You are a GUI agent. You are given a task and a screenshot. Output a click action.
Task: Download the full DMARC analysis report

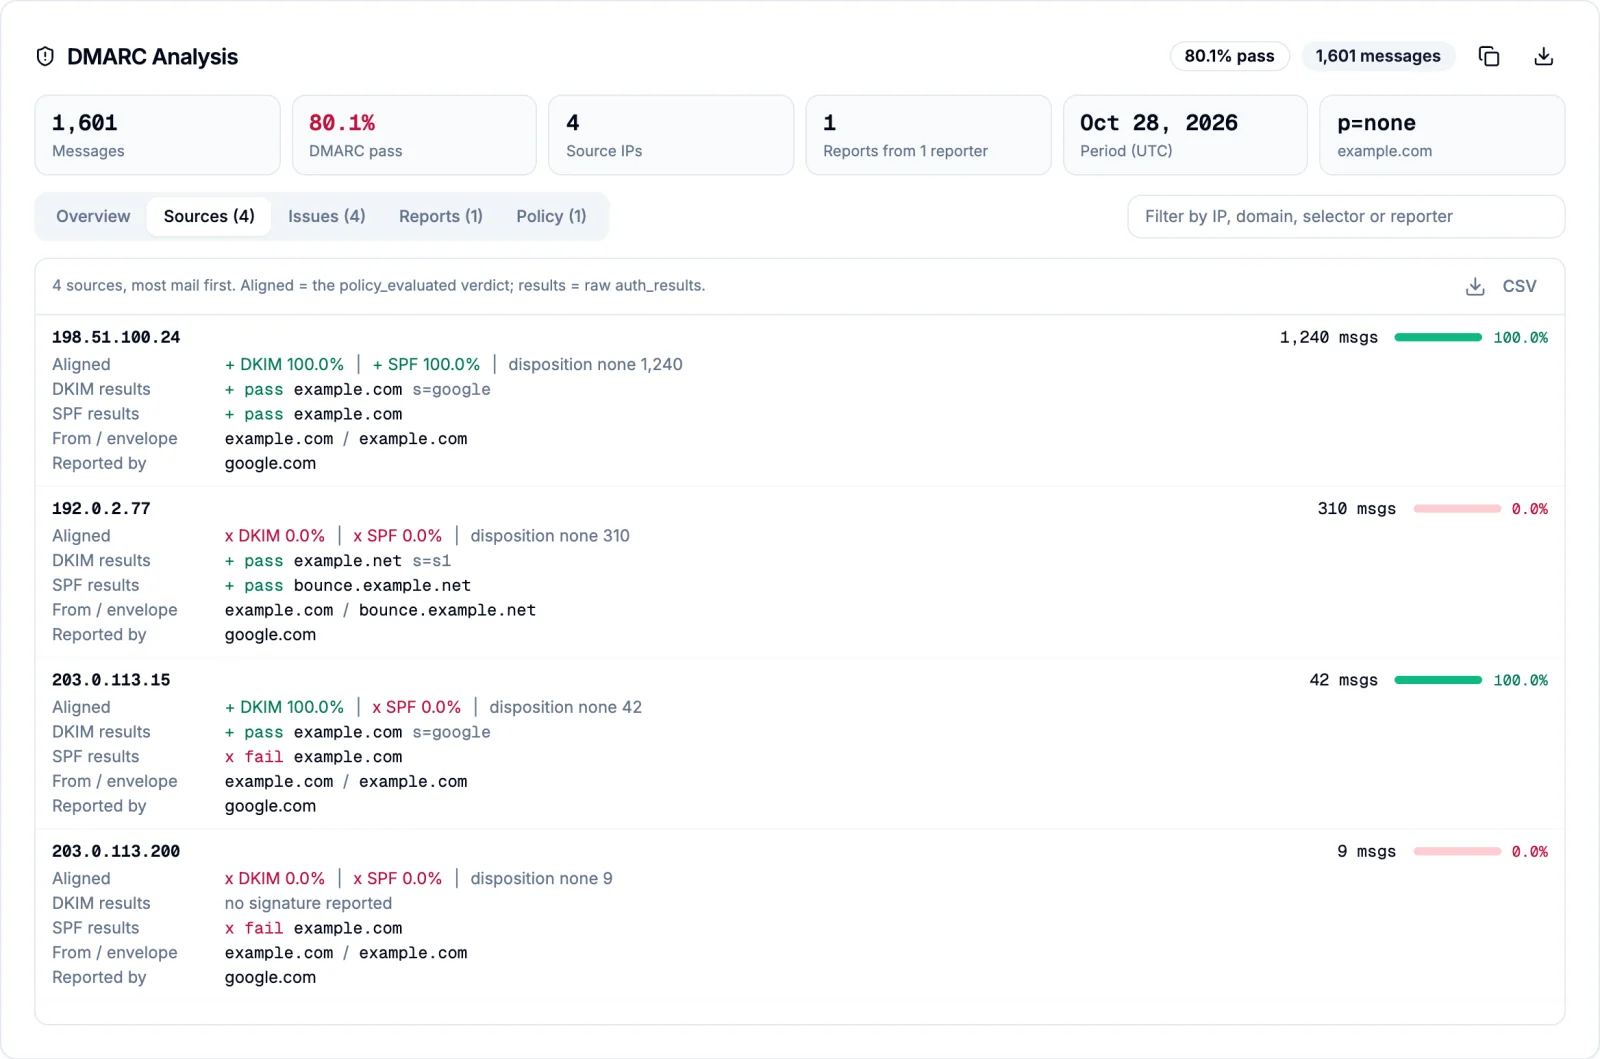pos(1544,57)
